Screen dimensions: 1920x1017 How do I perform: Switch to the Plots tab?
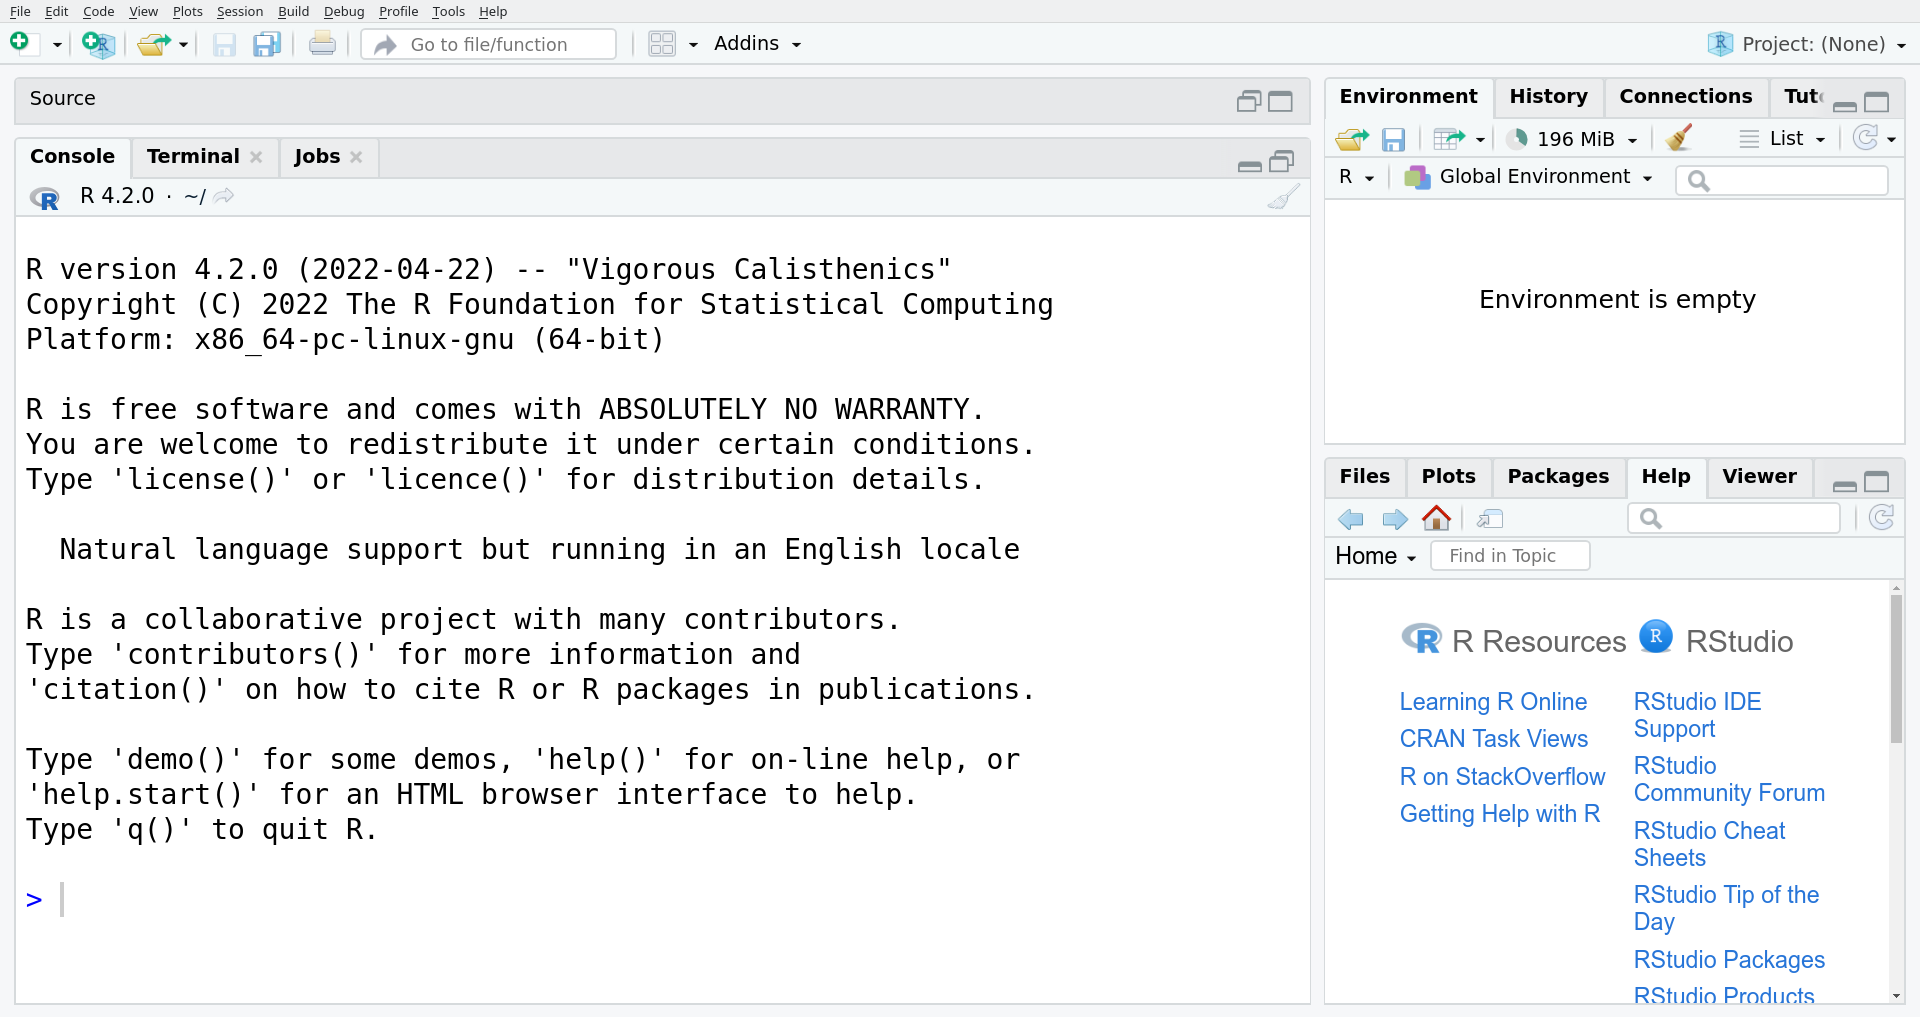(x=1448, y=476)
